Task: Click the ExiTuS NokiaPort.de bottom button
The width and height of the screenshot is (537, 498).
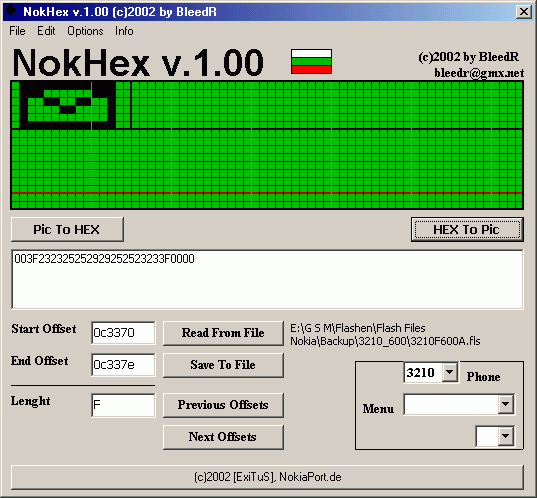Action: point(267,477)
